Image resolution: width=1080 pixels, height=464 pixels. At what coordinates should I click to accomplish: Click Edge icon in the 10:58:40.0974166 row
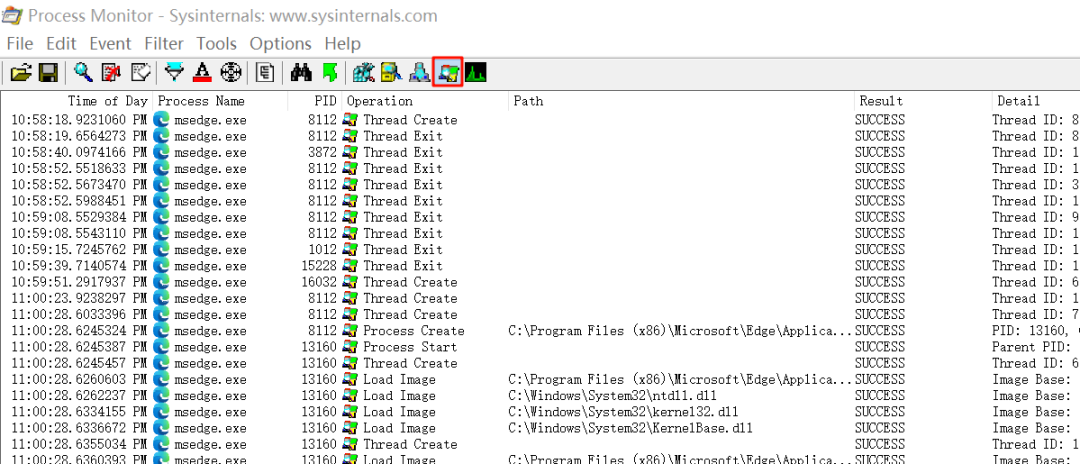pyautogui.click(x=162, y=152)
